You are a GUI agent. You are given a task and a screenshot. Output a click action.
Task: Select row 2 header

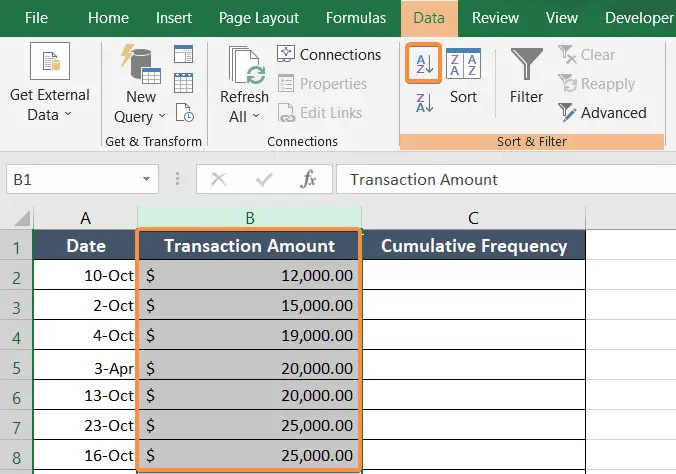tap(16, 275)
